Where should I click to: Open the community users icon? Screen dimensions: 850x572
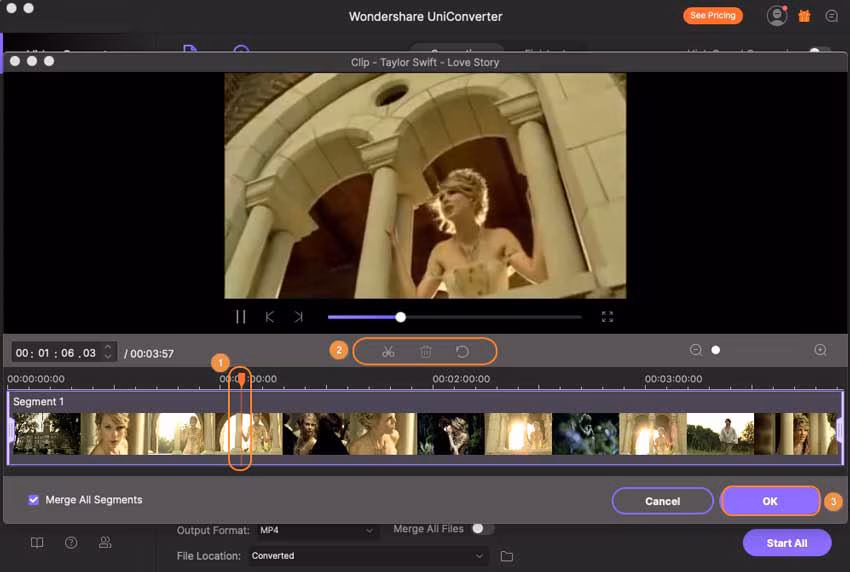coord(105,543)
